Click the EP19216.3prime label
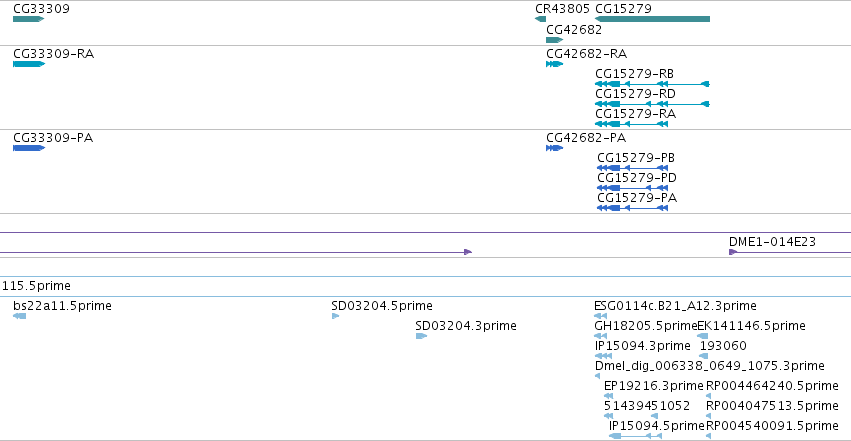 click(x=654, y=386)
